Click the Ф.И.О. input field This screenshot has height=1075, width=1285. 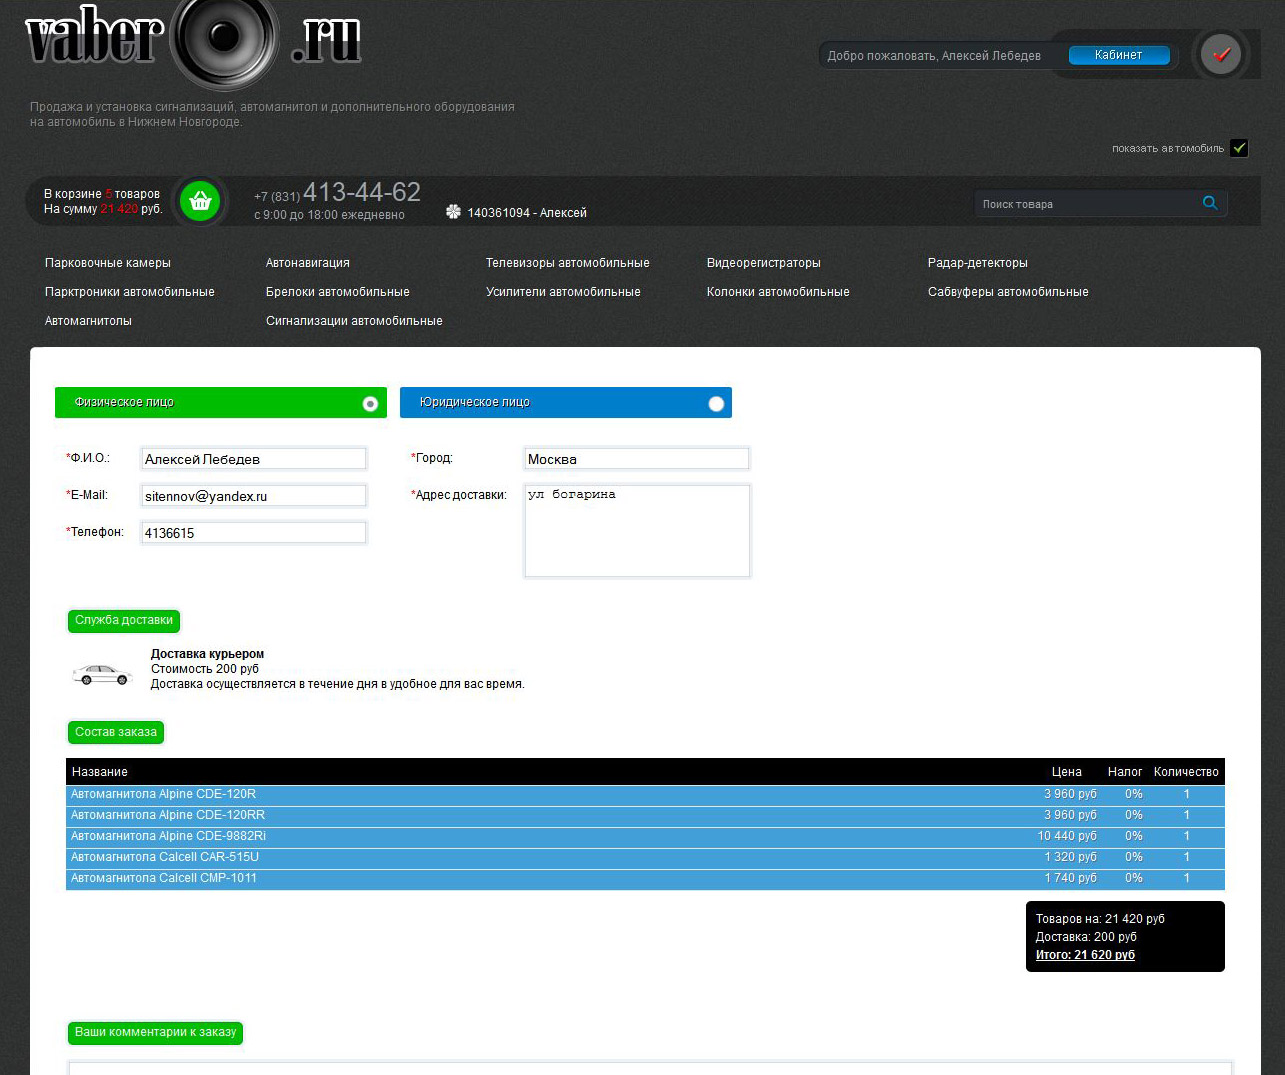tap(254, 459)
